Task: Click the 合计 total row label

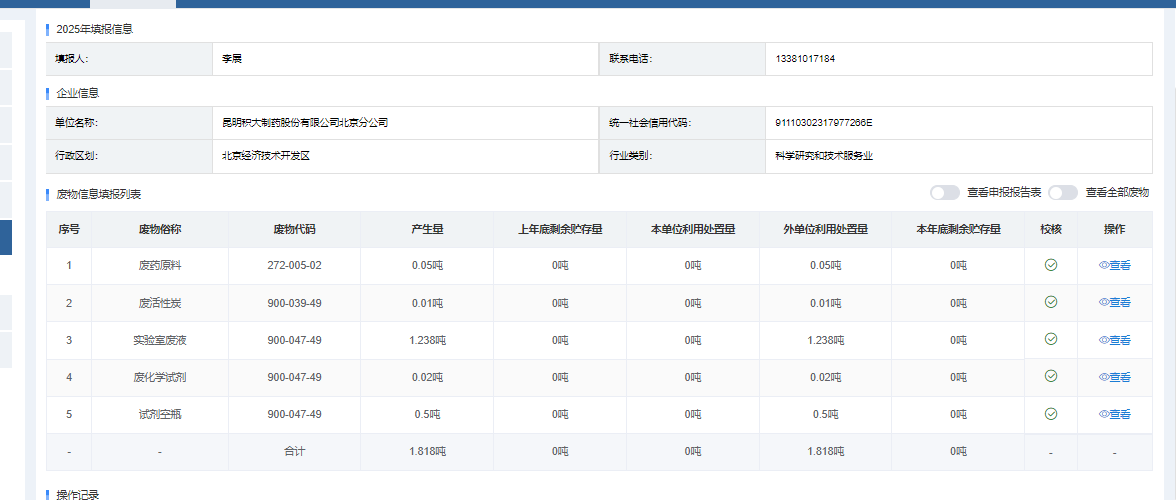Action: (294, 452)
